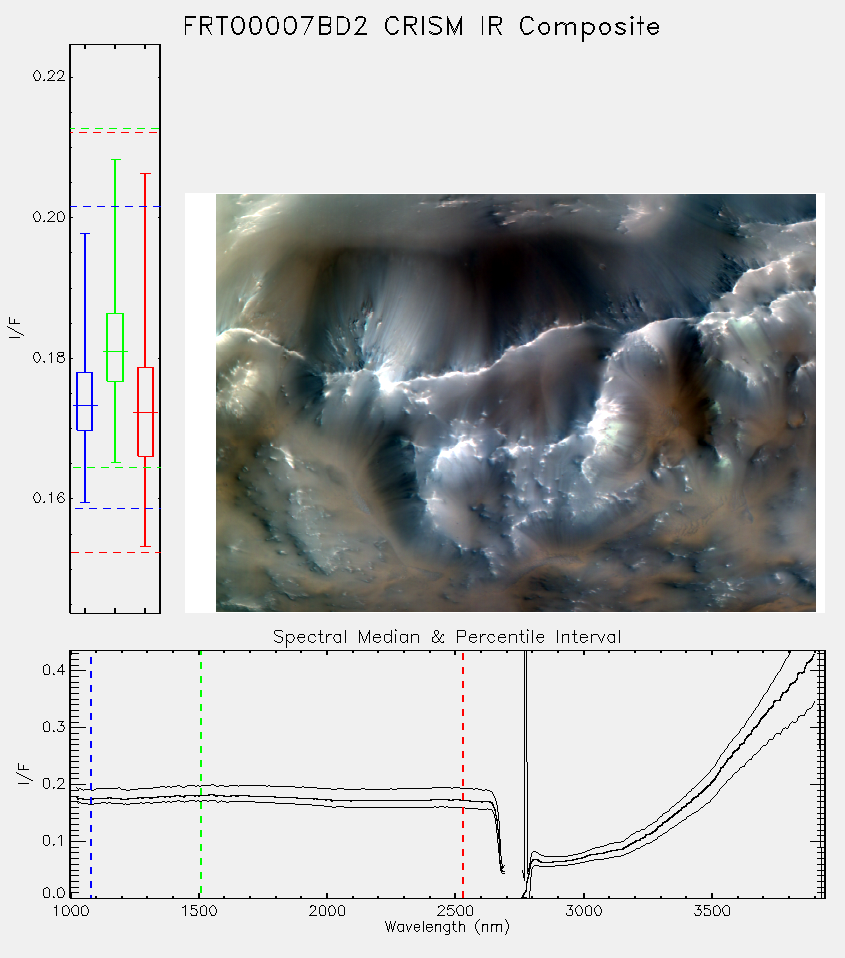This screenshot has height=958, width=845.
Task: Click the Spectral Median & Percentile Interval heading
Action: pos(447,637)
